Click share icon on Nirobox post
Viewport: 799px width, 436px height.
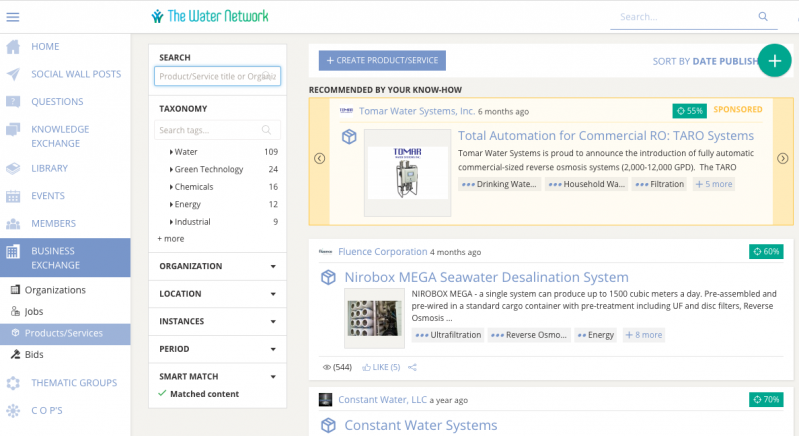[x=412, y=367]
